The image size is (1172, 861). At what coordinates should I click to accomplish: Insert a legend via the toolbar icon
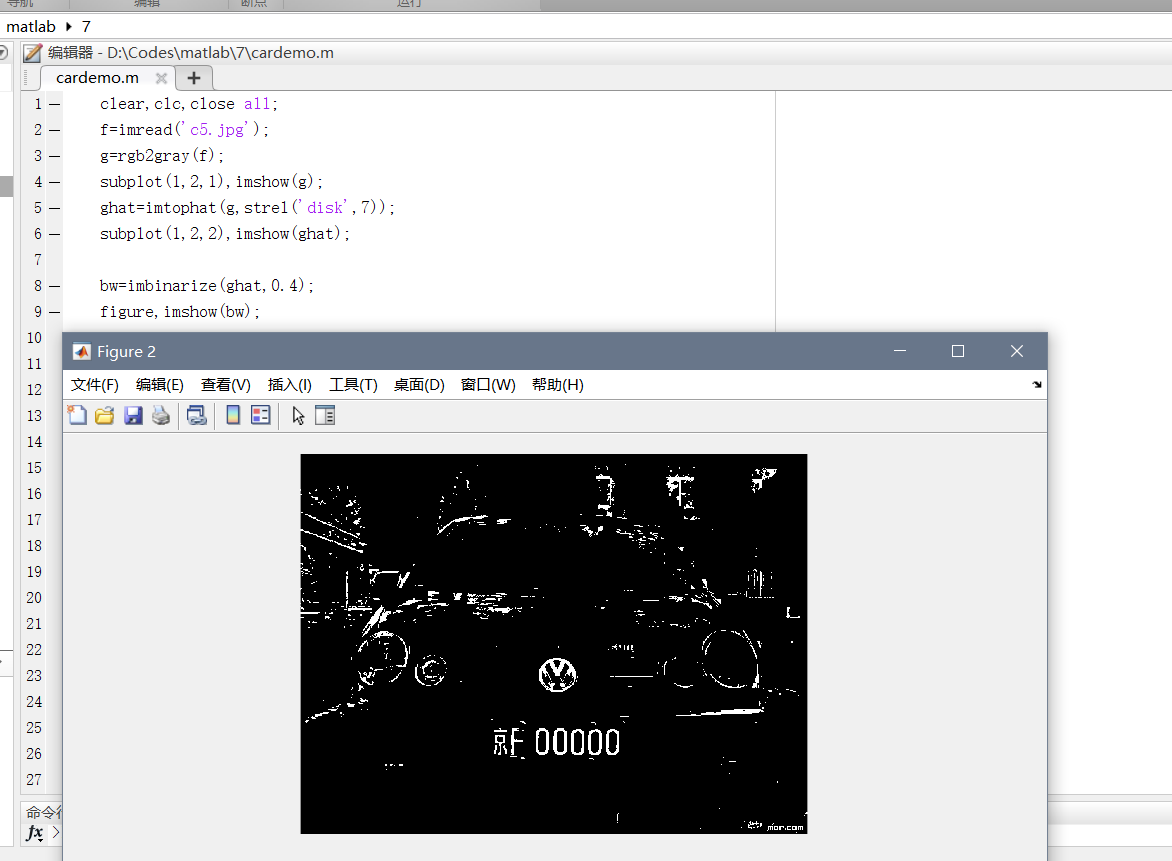tap(261, 416)
